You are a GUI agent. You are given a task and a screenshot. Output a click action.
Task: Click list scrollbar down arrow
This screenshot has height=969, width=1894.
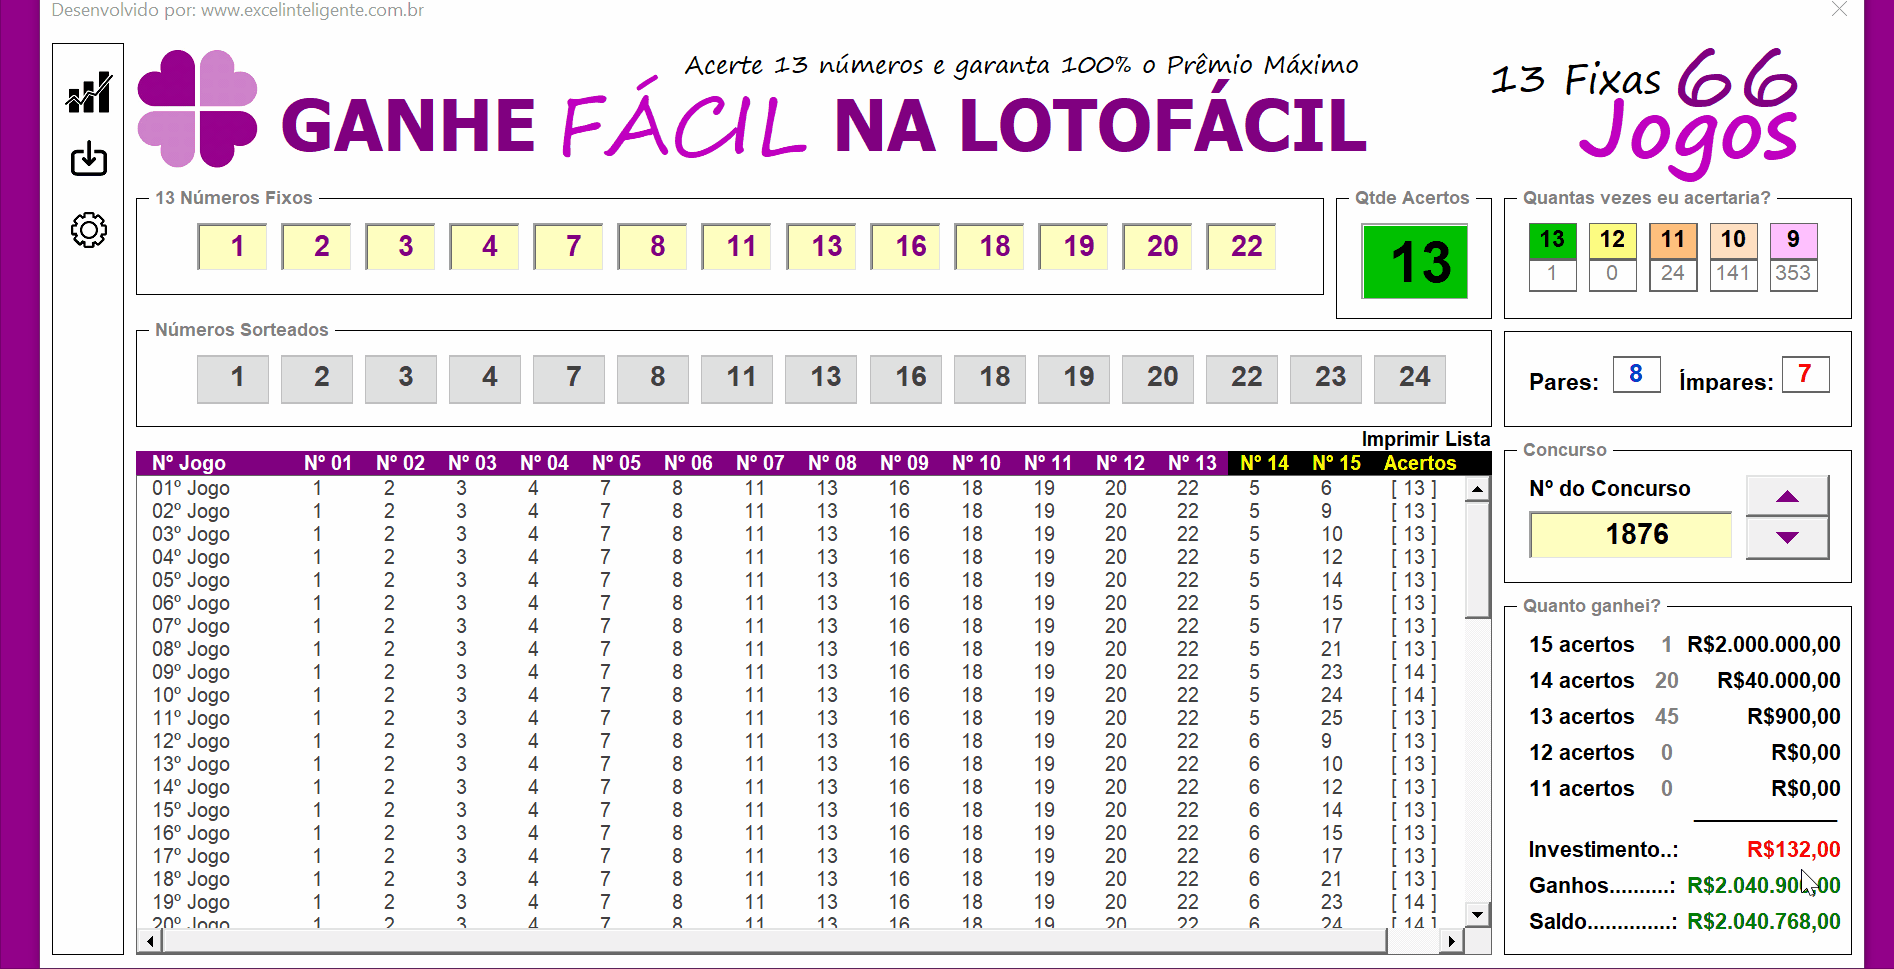point(1477,914)
